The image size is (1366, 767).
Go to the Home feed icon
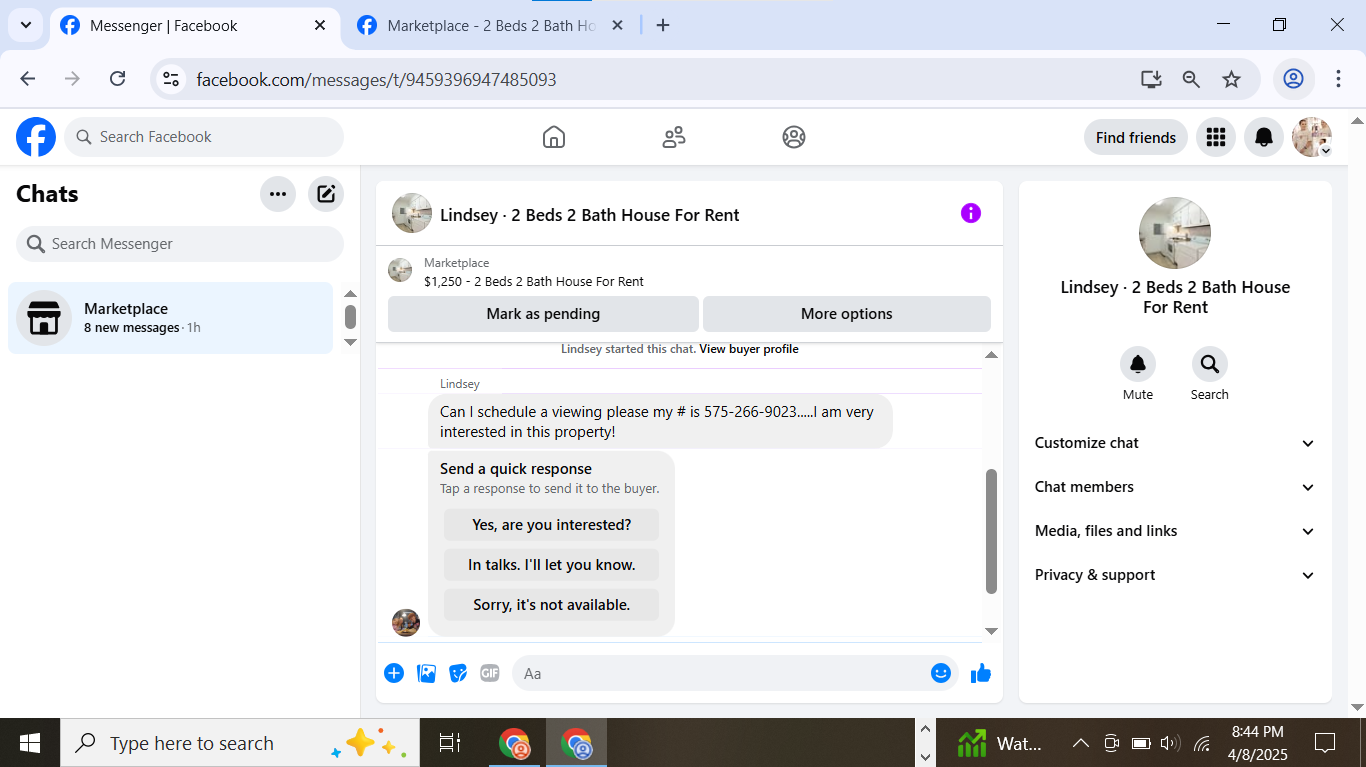click(x=554, y=137)
